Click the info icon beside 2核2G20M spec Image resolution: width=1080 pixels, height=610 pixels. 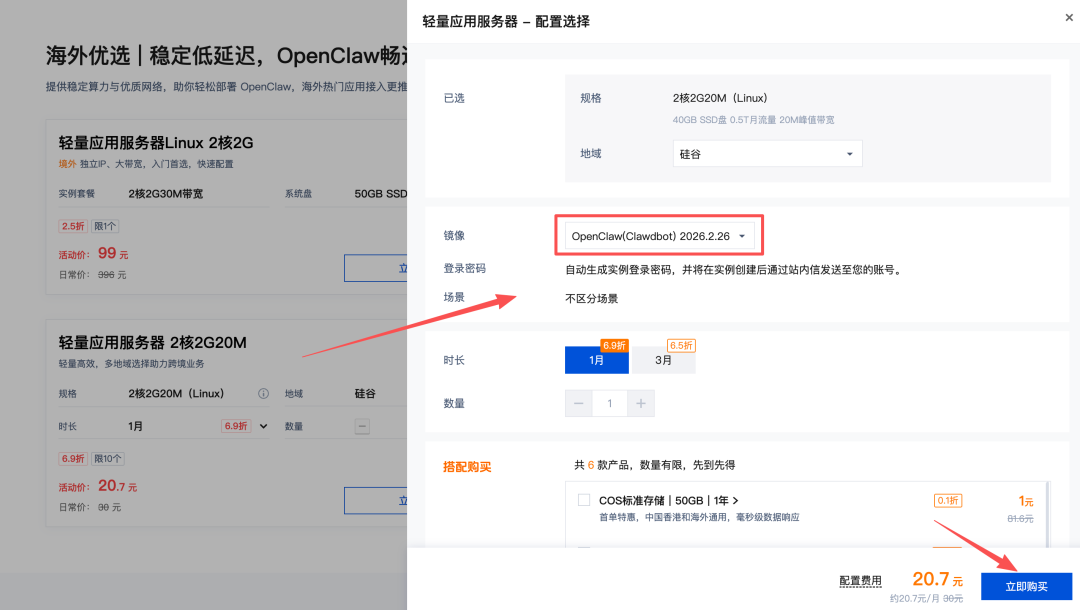[x=264, y=393]
